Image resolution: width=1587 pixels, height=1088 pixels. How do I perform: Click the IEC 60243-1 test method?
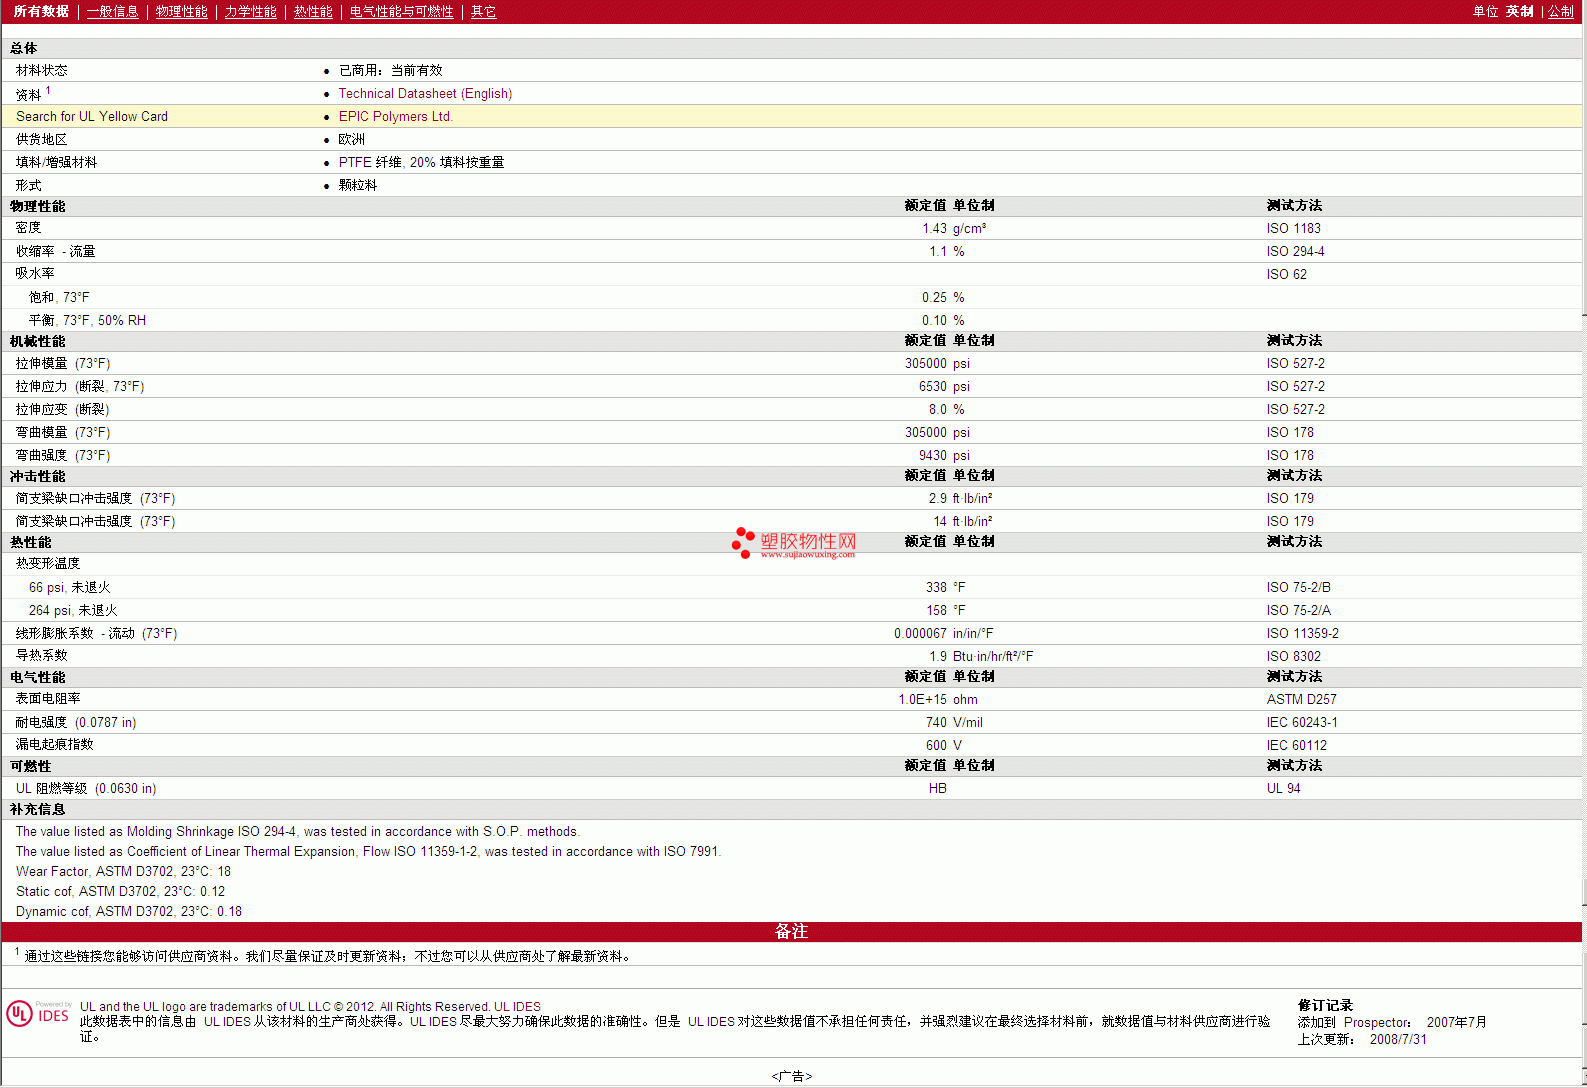[1301, 723]
